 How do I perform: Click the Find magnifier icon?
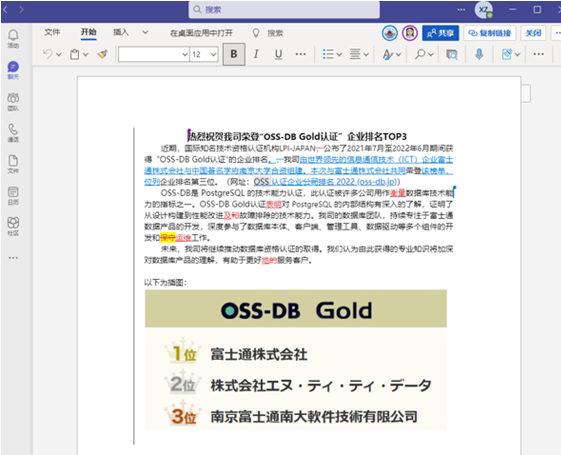click(x=420, y=54)
